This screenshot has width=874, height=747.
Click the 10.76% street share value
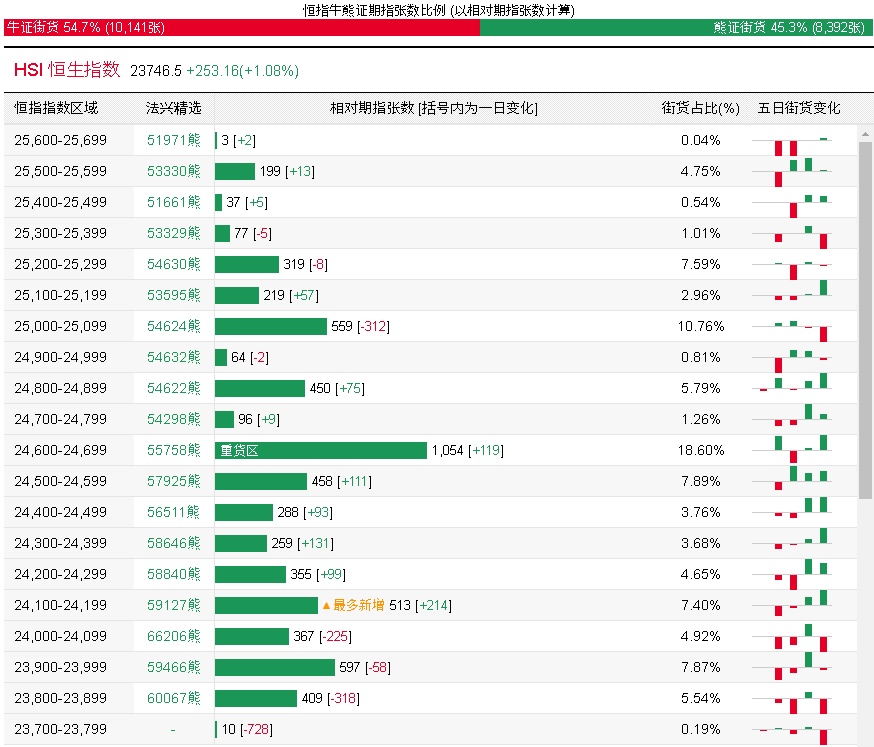701,326
